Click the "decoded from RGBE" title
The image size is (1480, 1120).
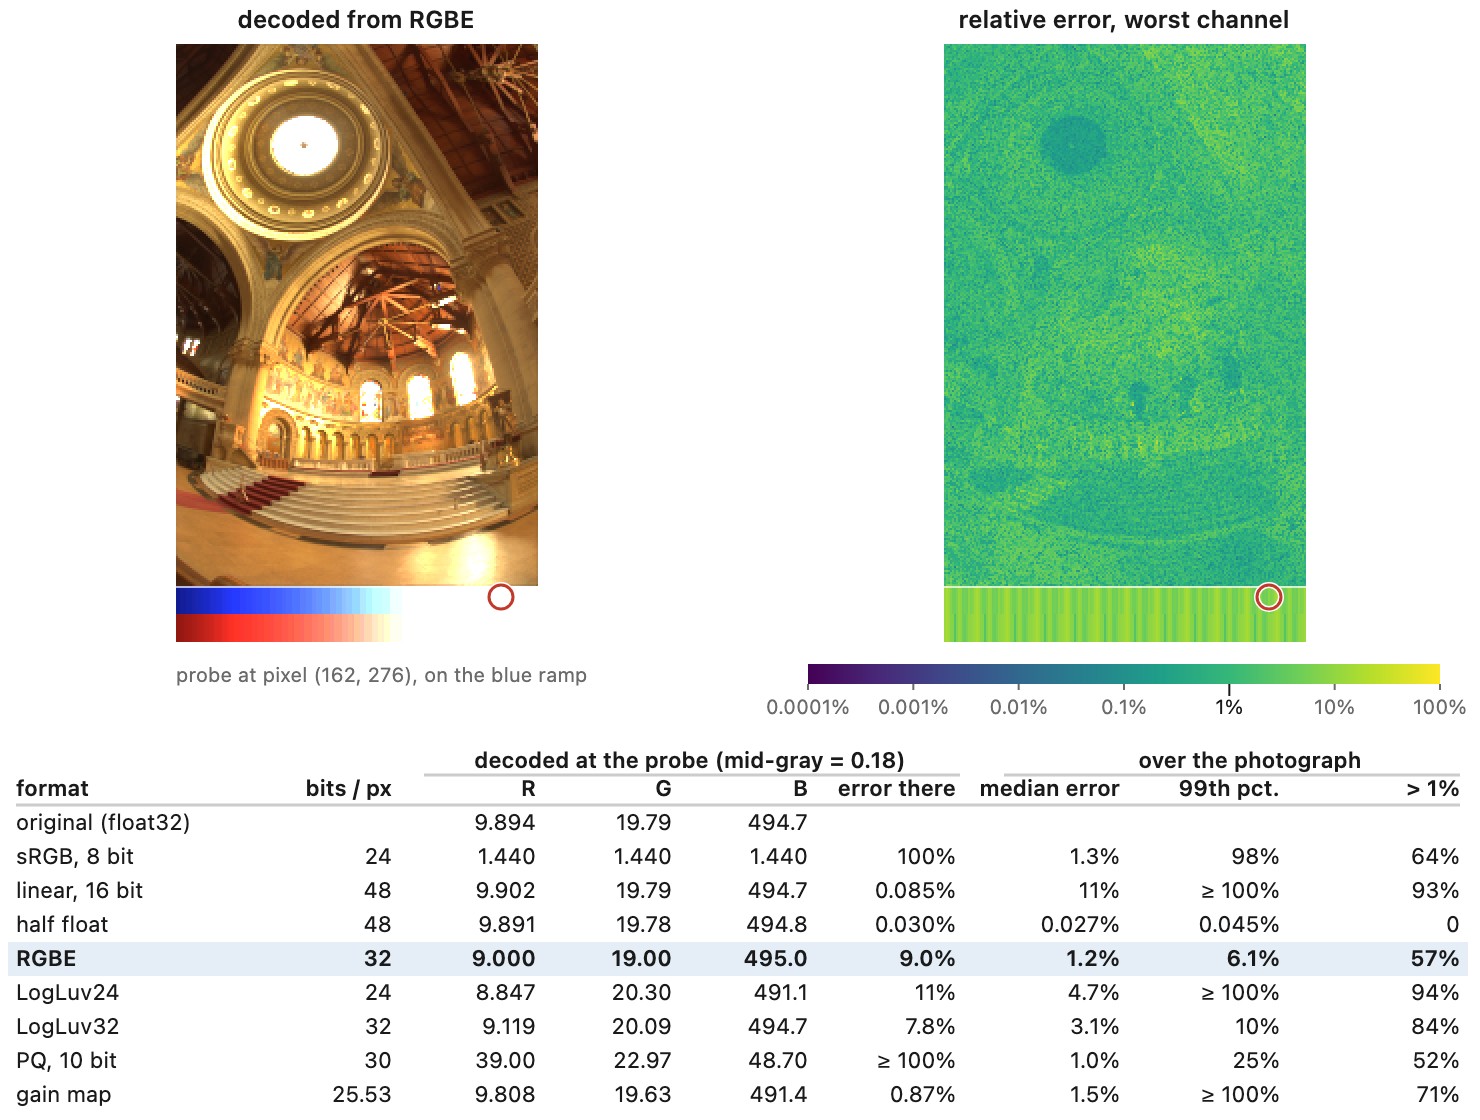[x=356, y=20]
